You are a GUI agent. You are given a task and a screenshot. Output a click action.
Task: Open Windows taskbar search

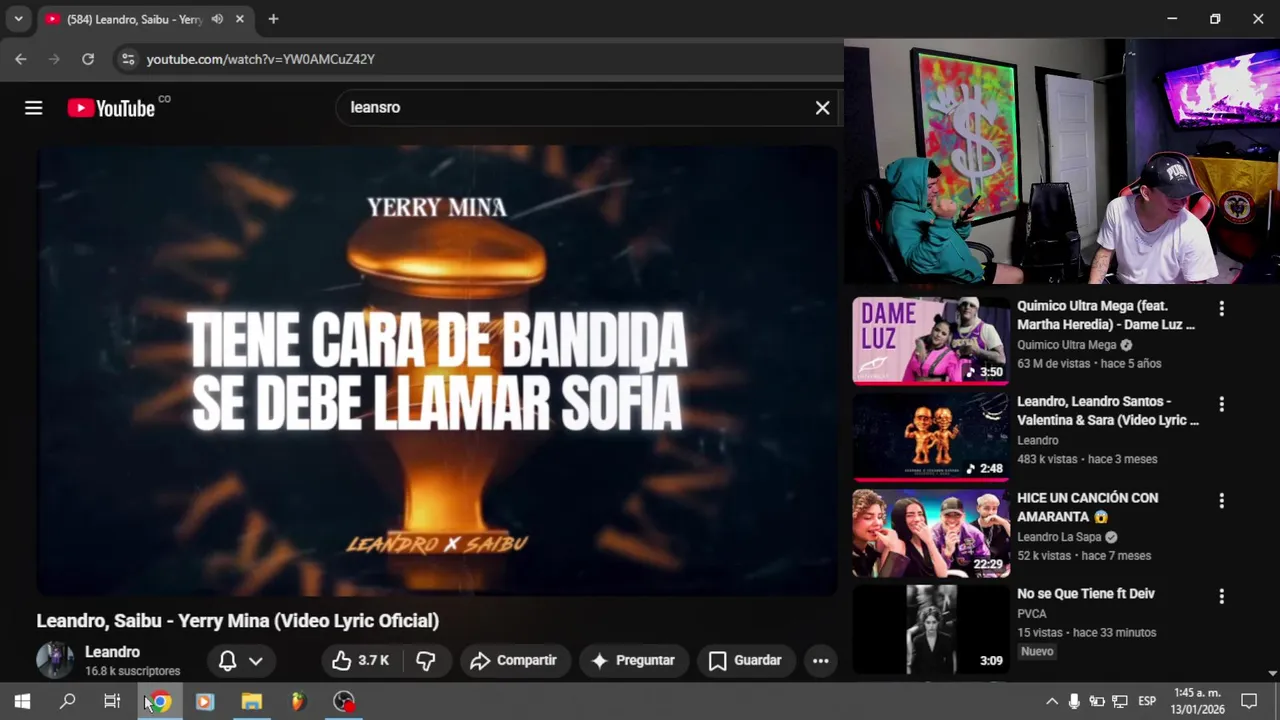(67, 701)
